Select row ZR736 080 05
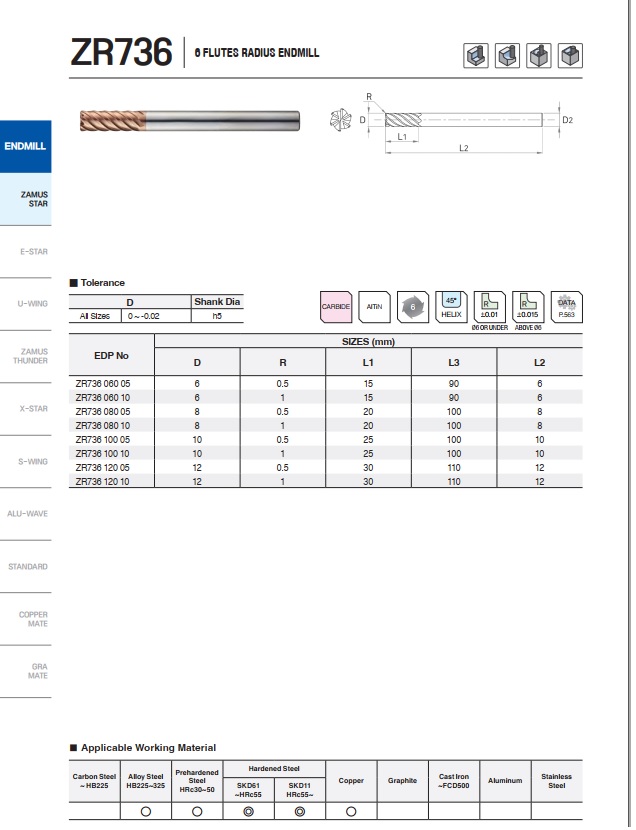Image resolution: width=636 pixels, height=830 pixels. (325, 411)
